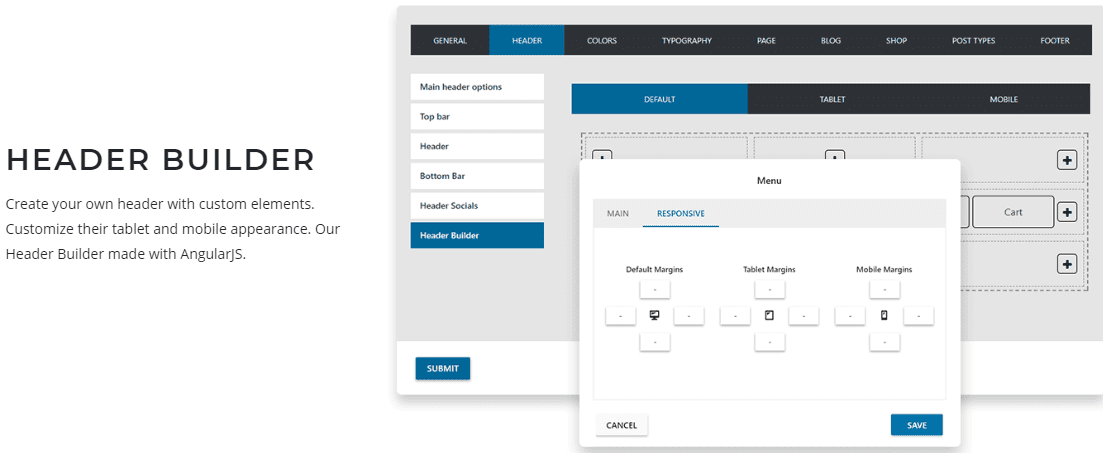Click the plus icon in the top-center builder cell

pos(834,155)
